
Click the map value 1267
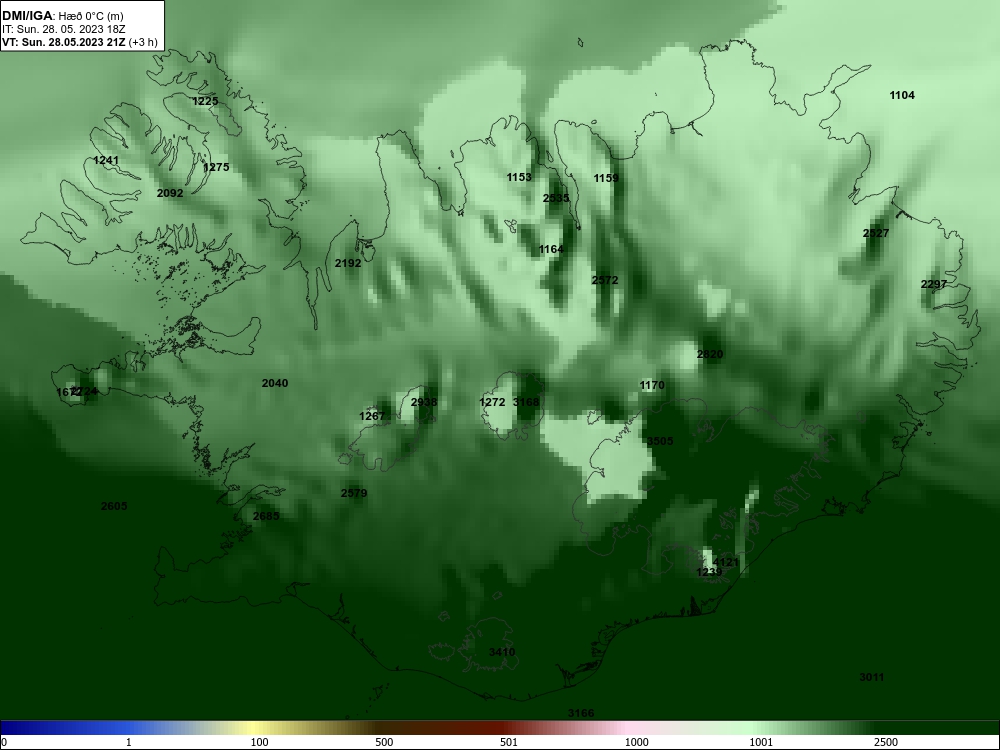point(372,416)
